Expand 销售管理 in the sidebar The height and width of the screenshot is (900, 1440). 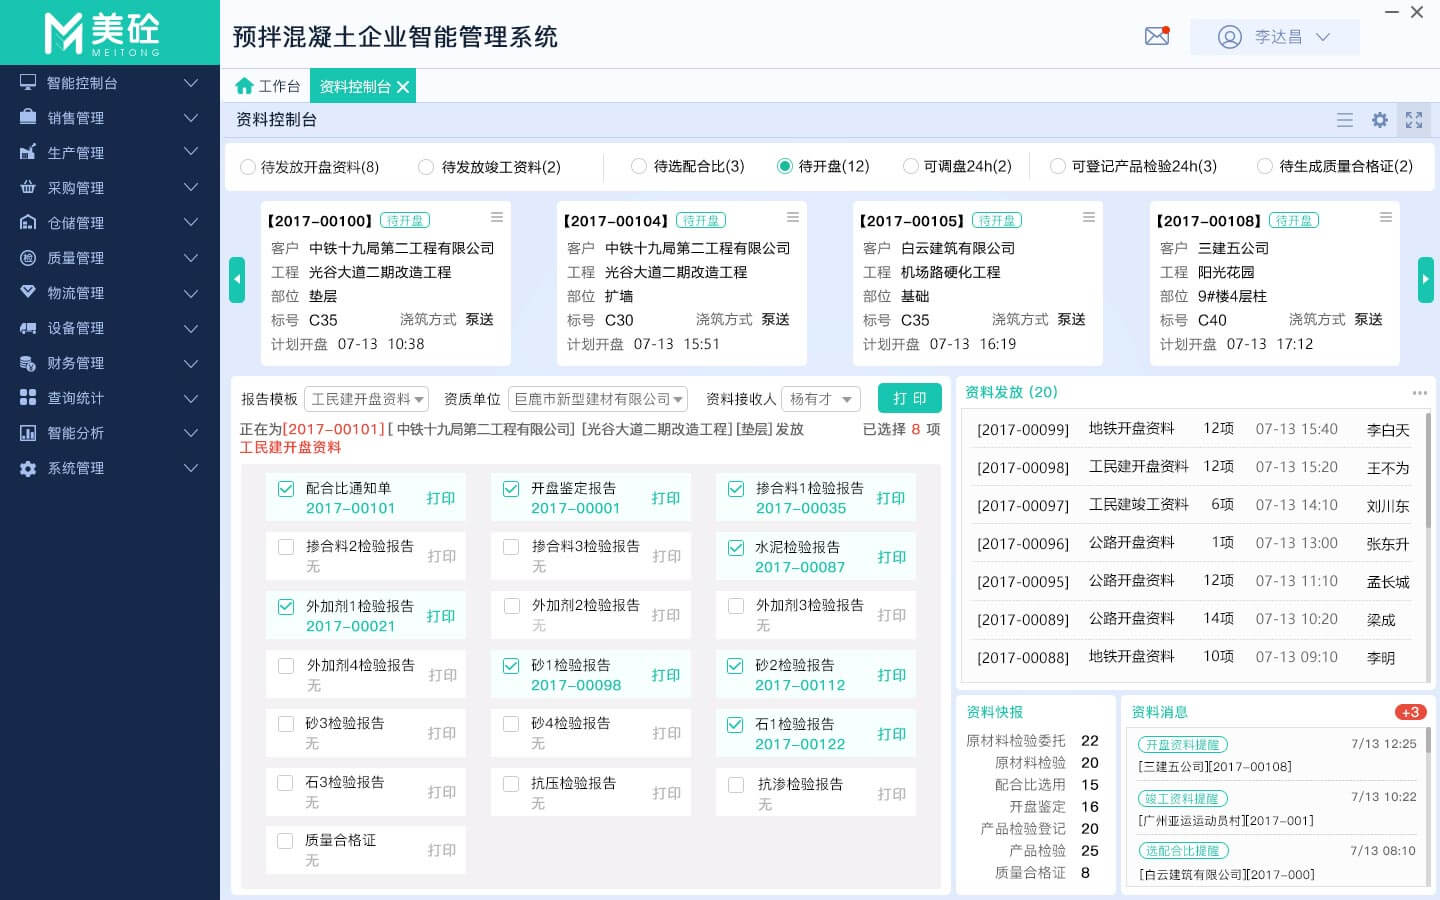coord(110,118)
